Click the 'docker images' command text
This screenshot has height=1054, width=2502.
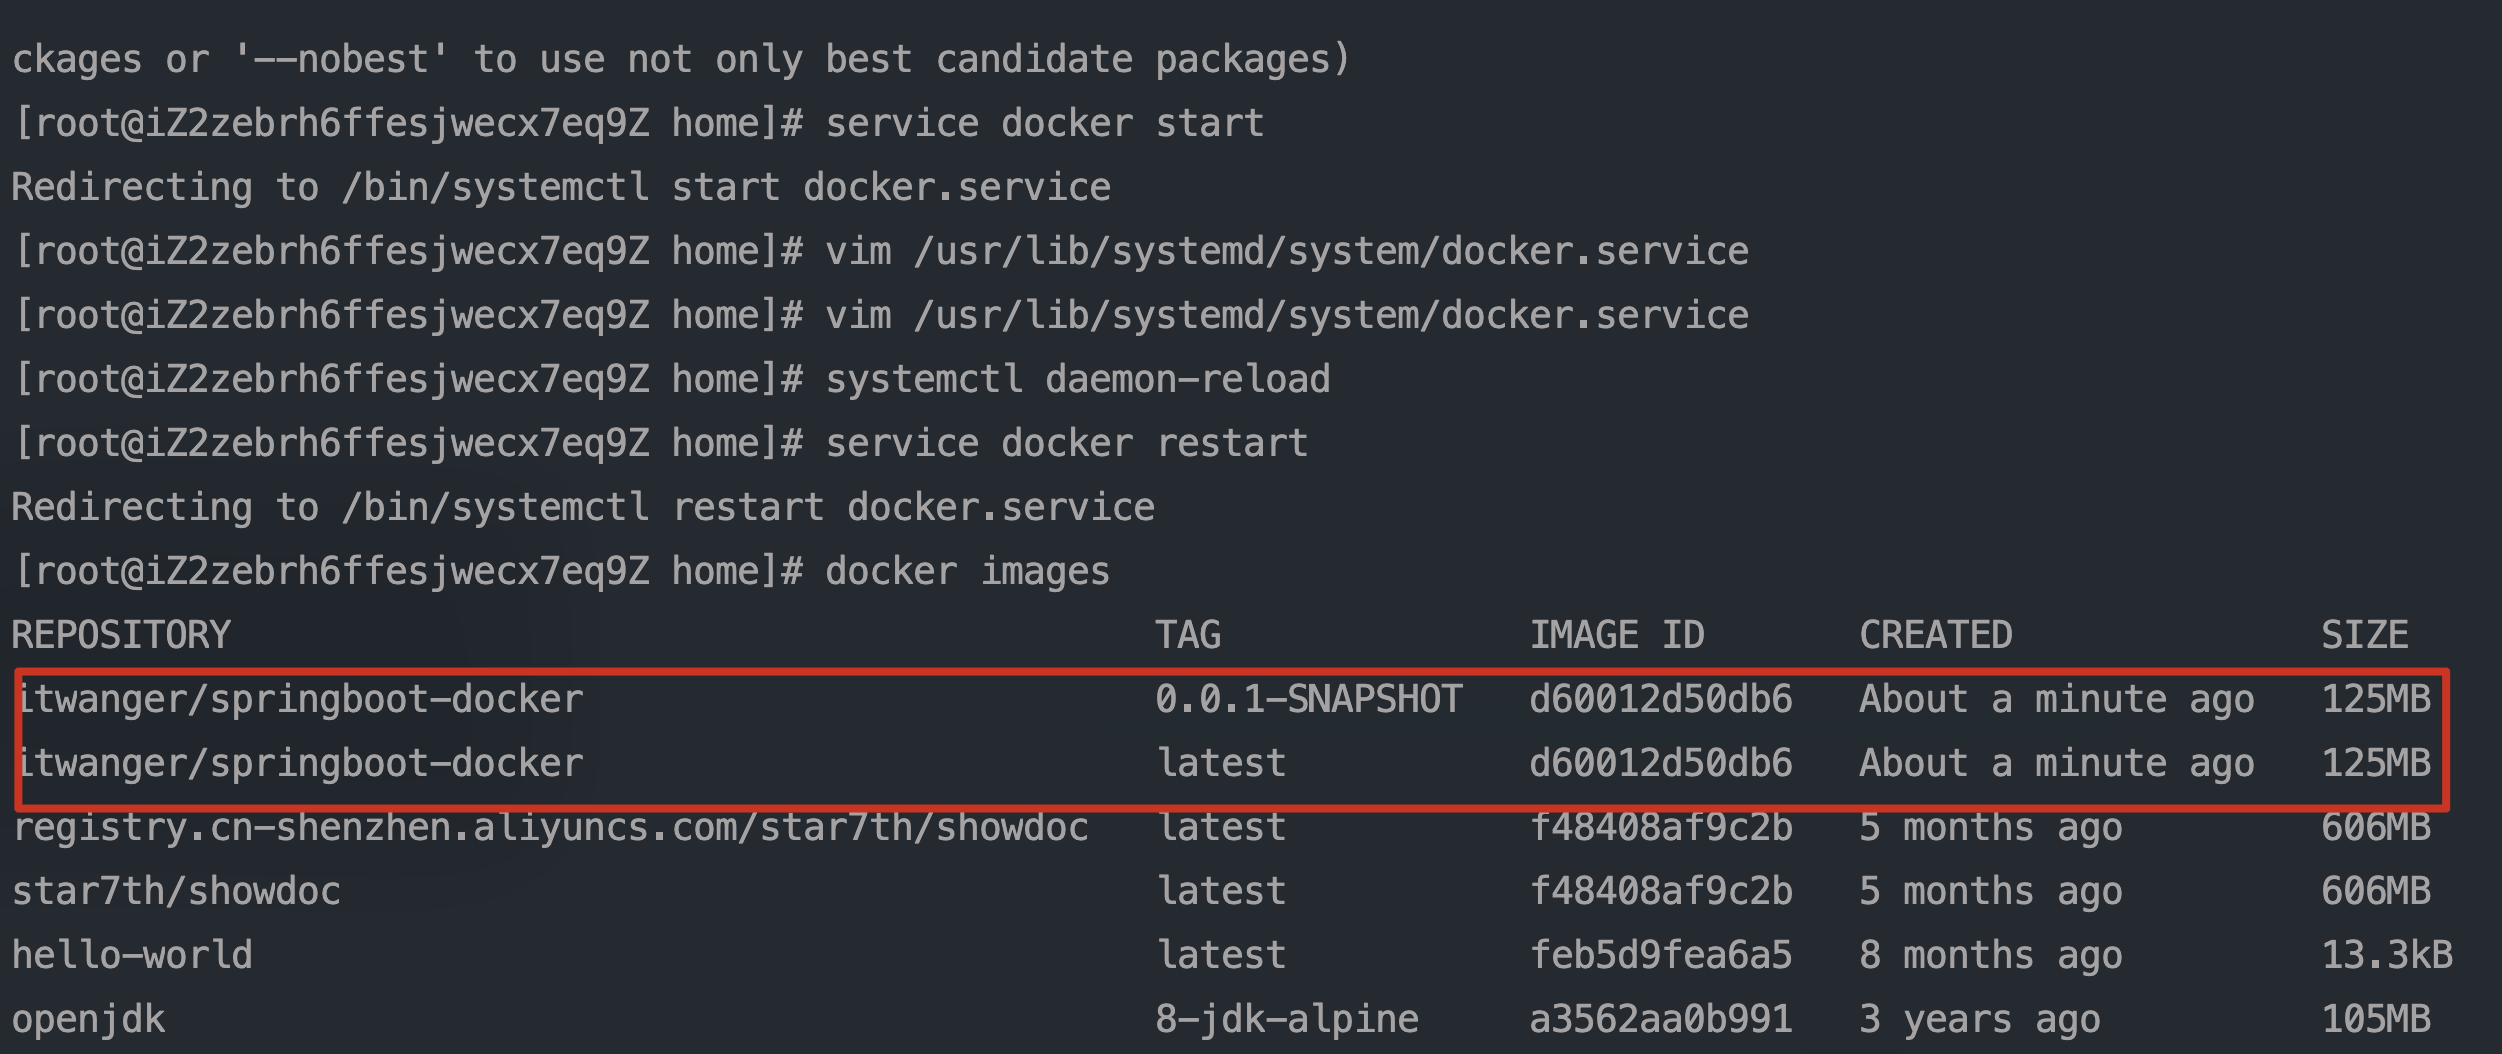pos(967,572)
